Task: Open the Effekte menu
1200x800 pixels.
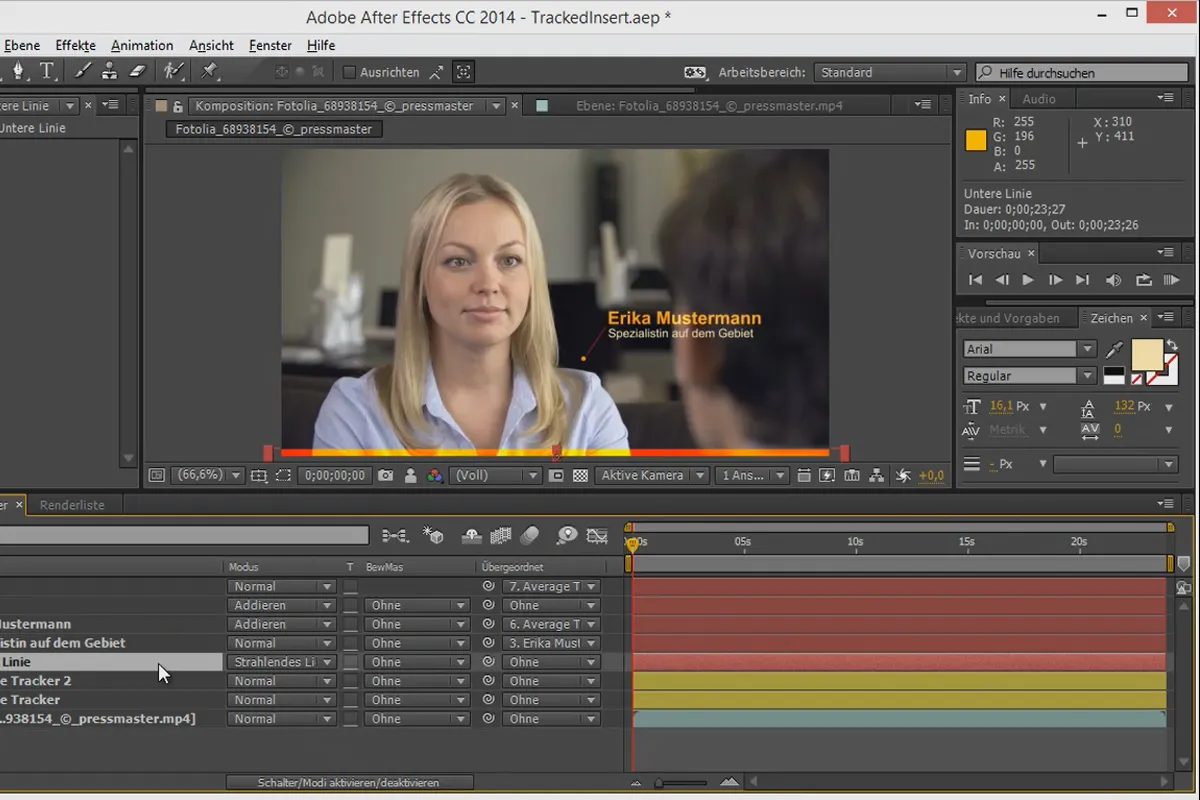Action: 76,45
